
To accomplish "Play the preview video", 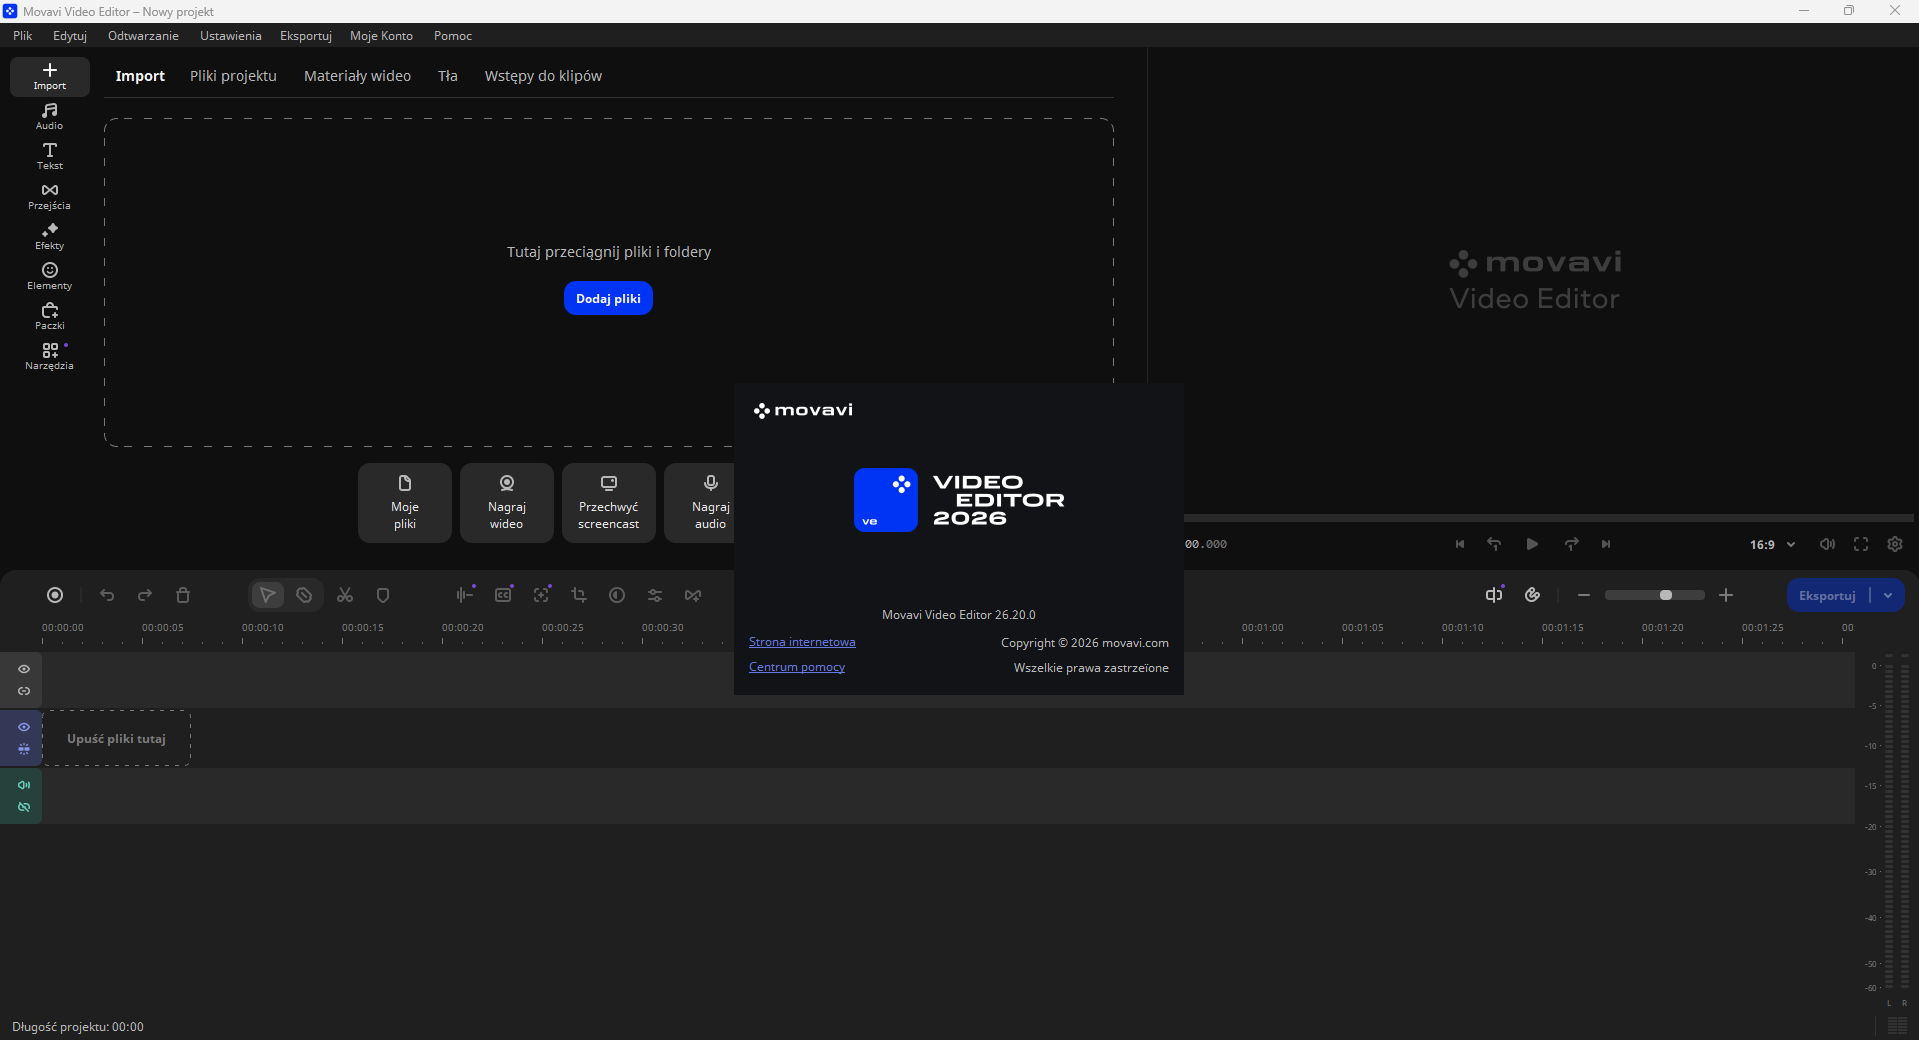I will (x=1532, y=544).
